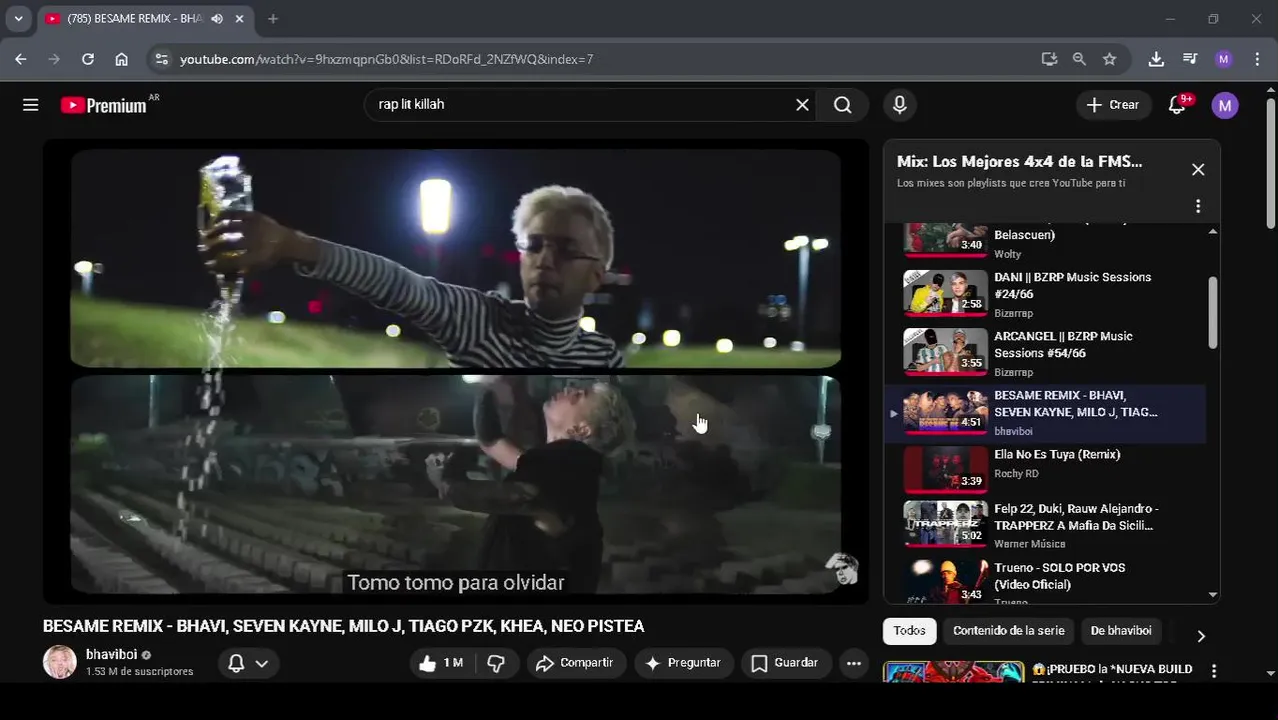
Task: Open more actions ellipsis under video
Action: (x=853, y=663)
